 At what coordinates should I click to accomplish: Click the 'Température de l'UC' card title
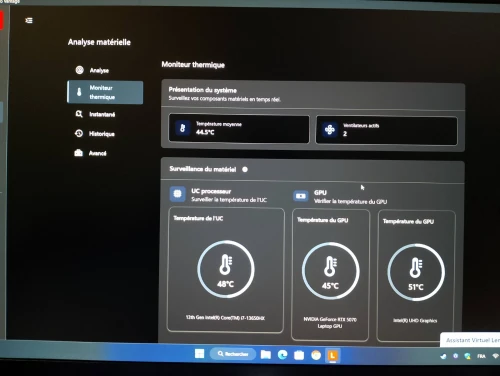[x=198, y=218]
